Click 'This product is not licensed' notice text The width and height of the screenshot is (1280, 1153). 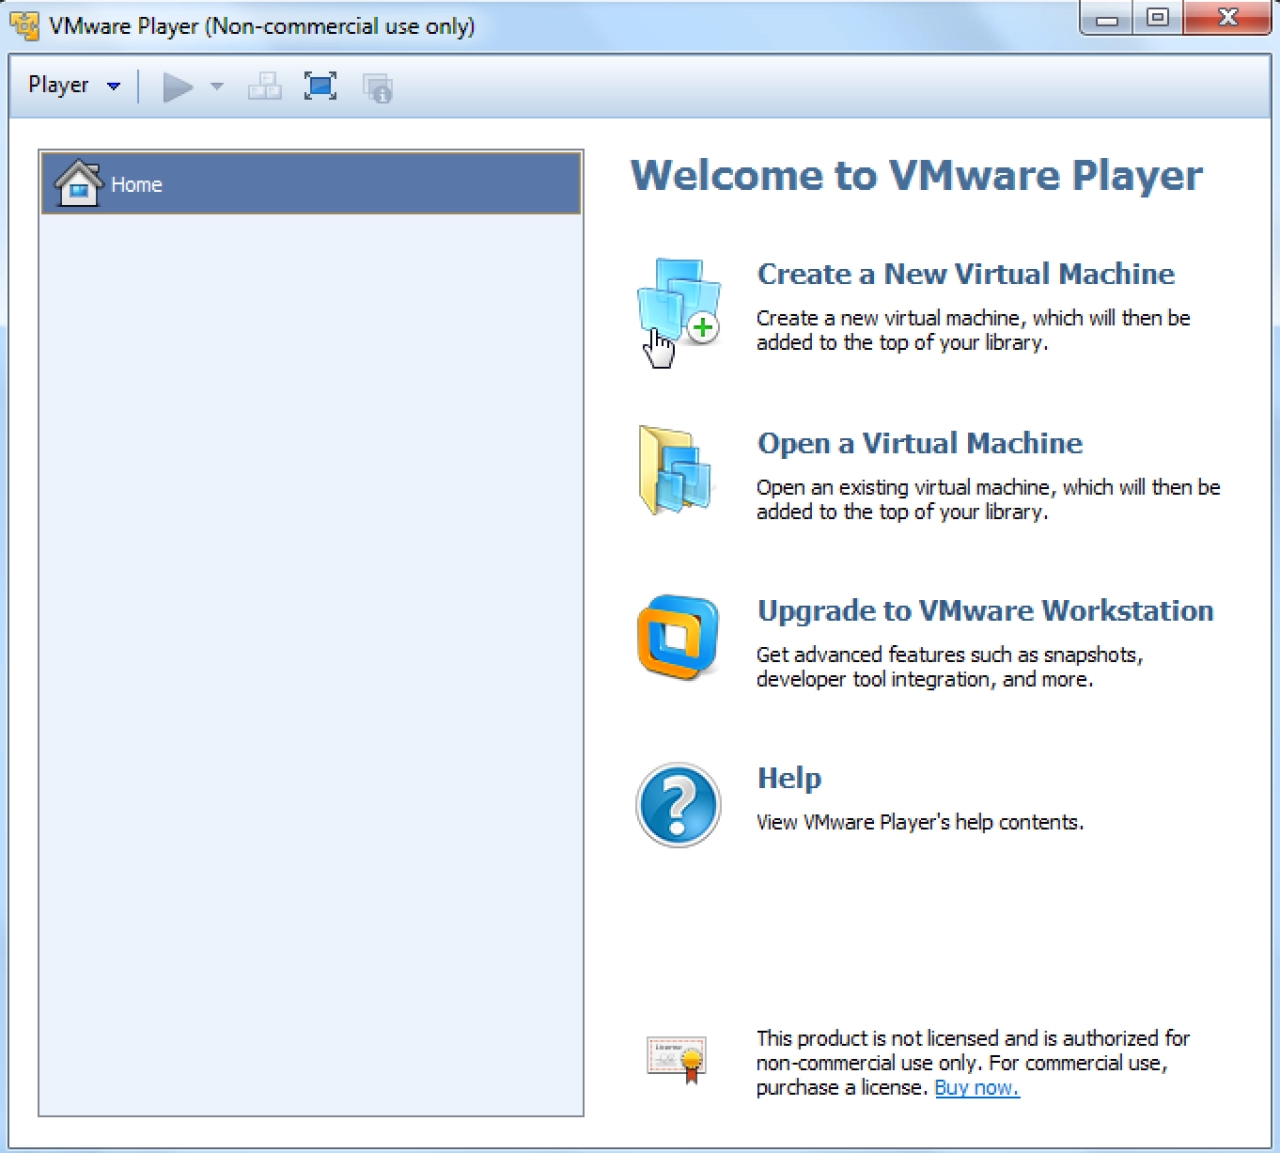(x=973, y=1063)
